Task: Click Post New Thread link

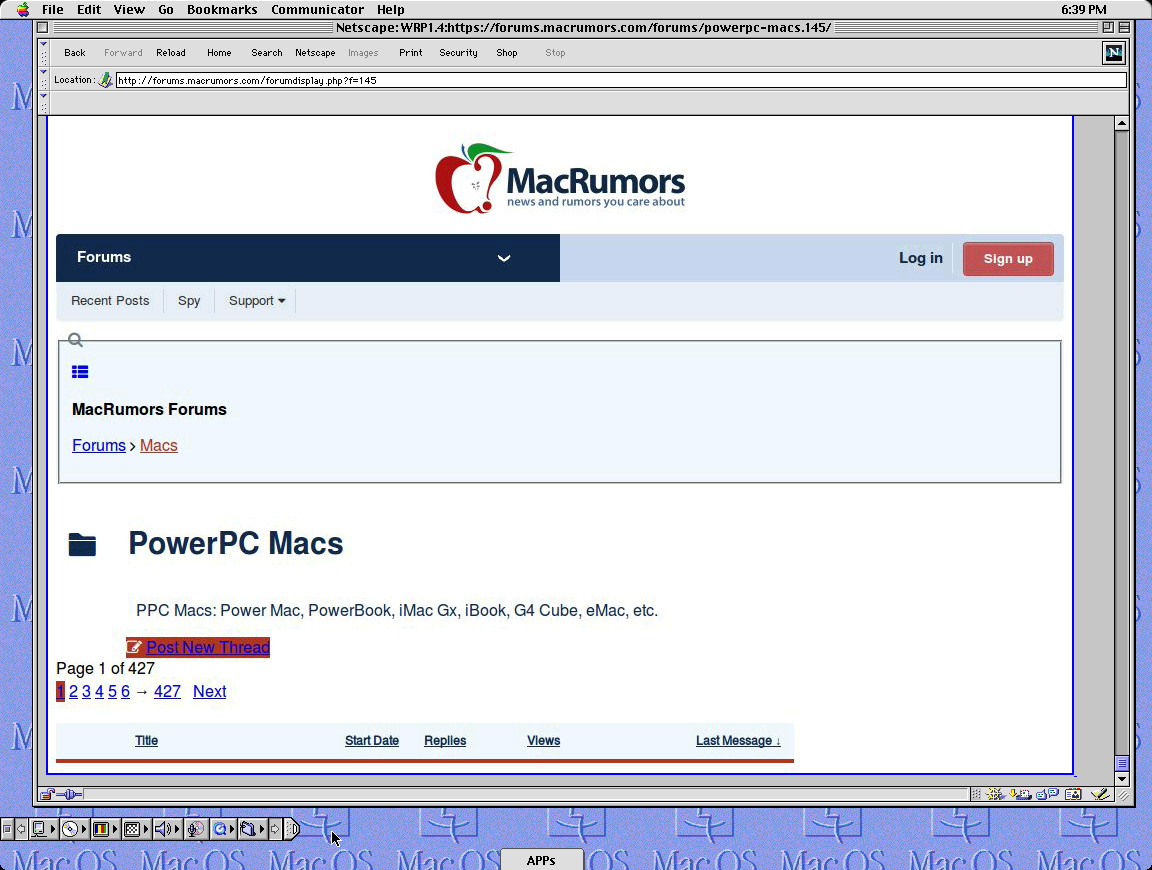Action: [208, 647]
